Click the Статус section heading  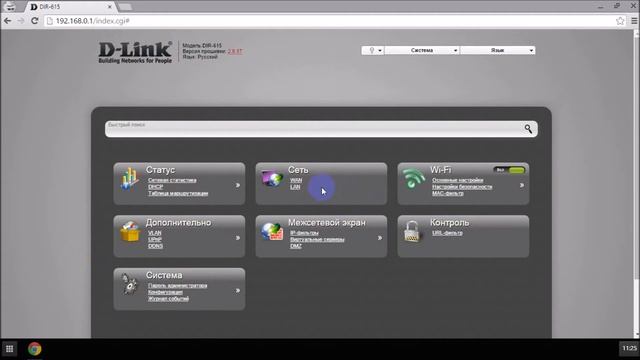click(160, 170)
